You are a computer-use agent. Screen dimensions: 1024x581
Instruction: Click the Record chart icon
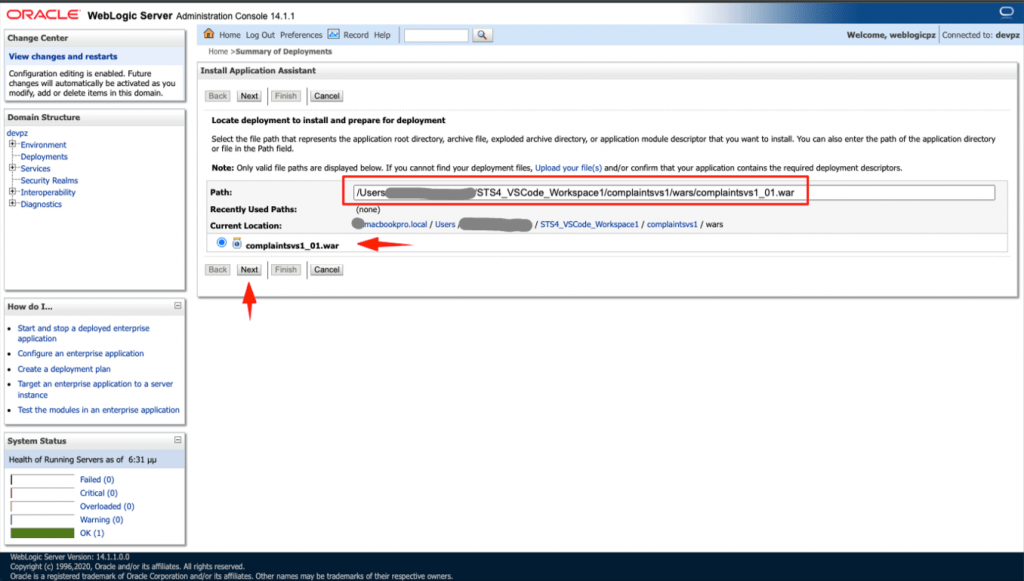click(334, 34)
